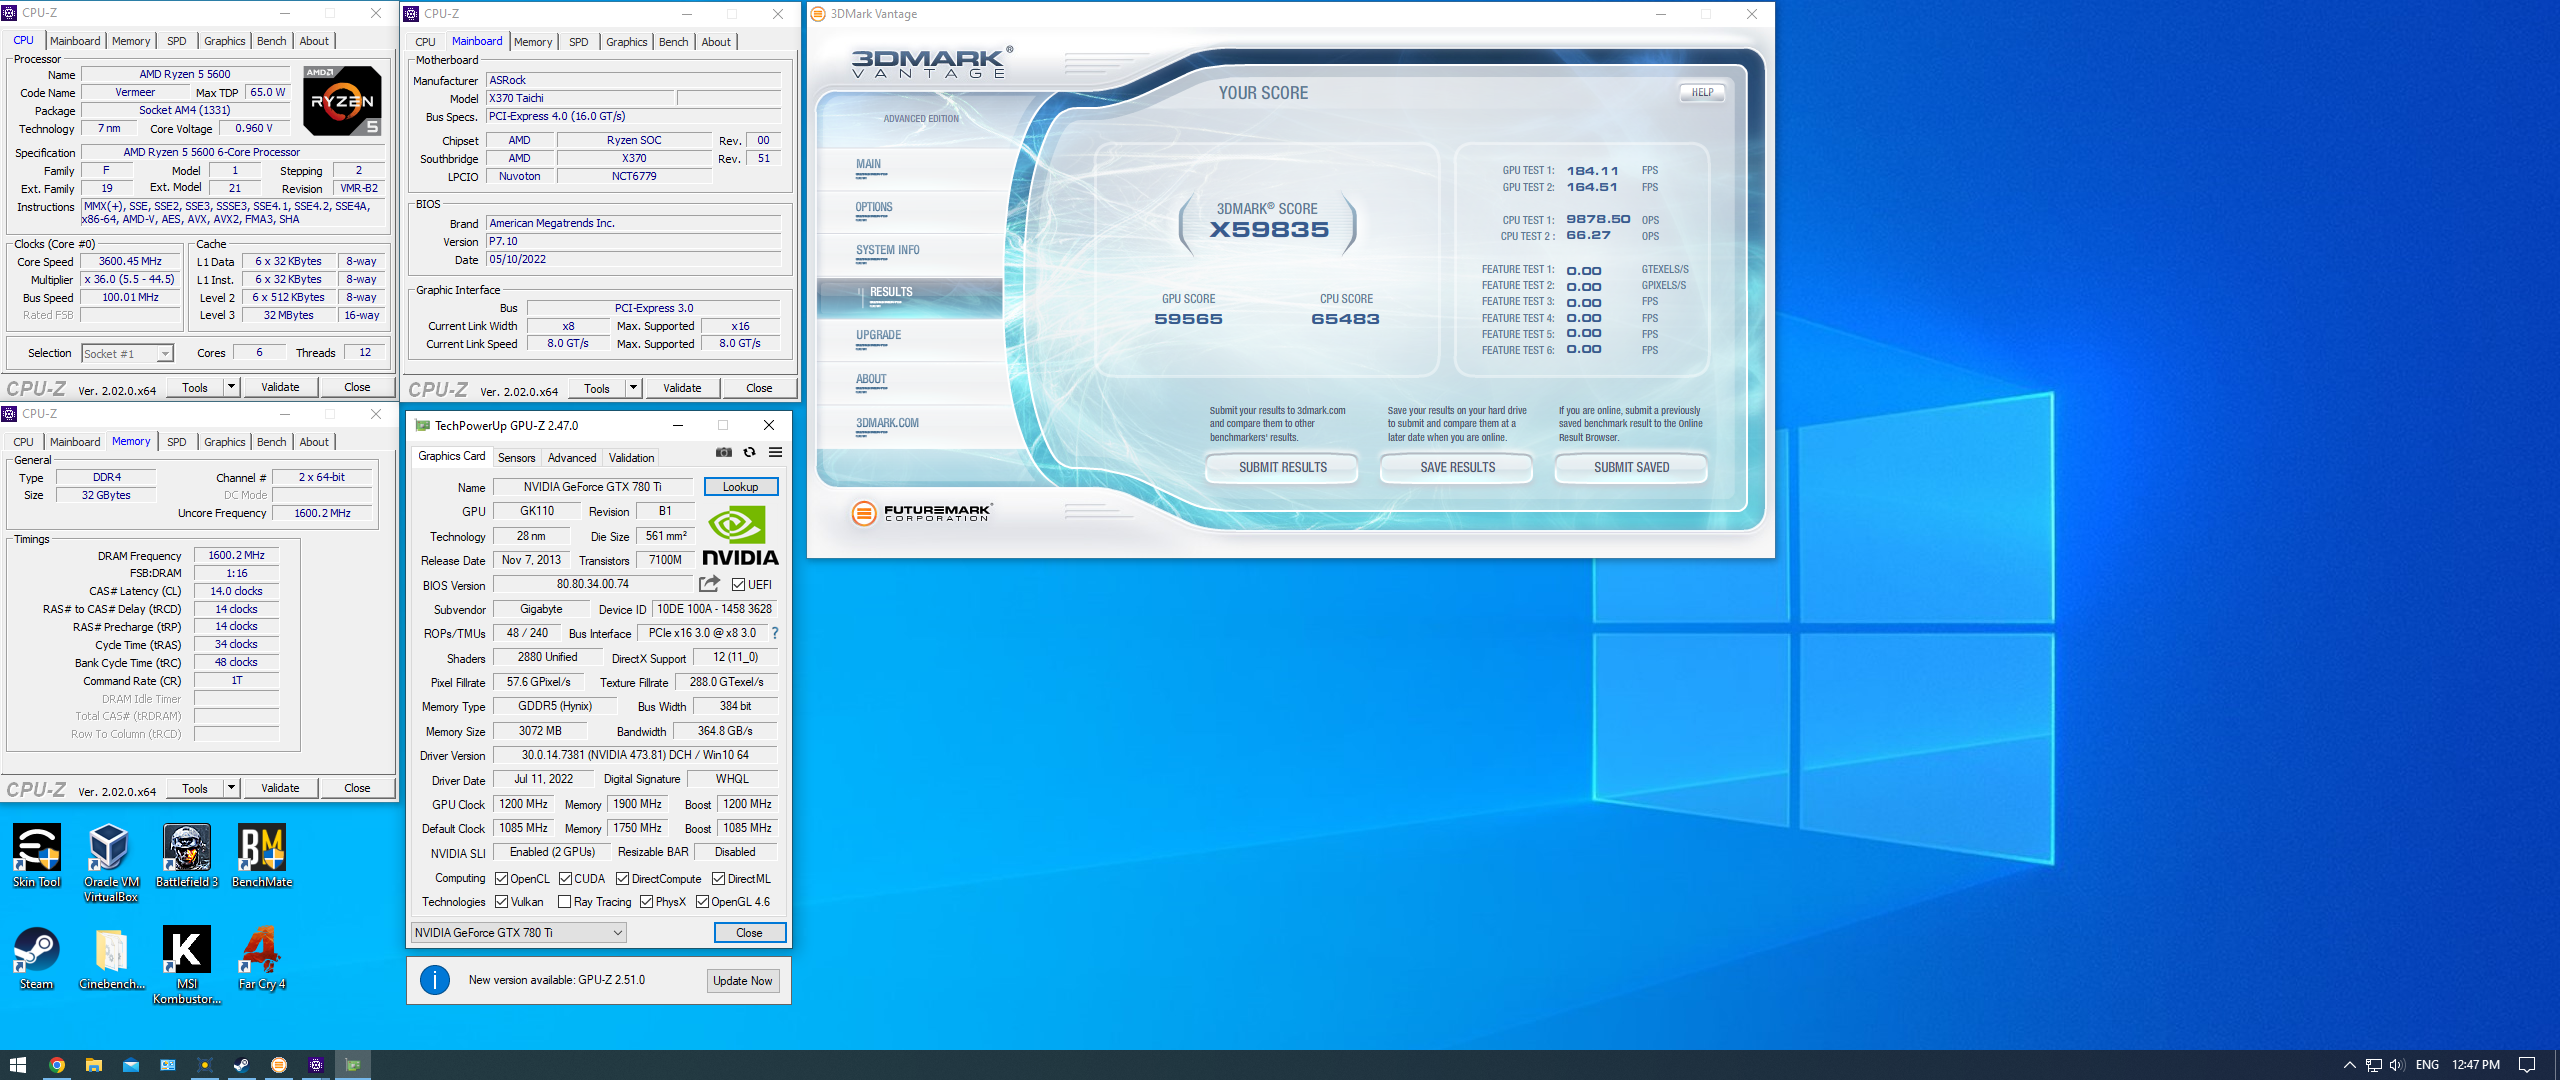
Task: Select the Far Cry 4 desktop icon
Action: coord(262,958)
